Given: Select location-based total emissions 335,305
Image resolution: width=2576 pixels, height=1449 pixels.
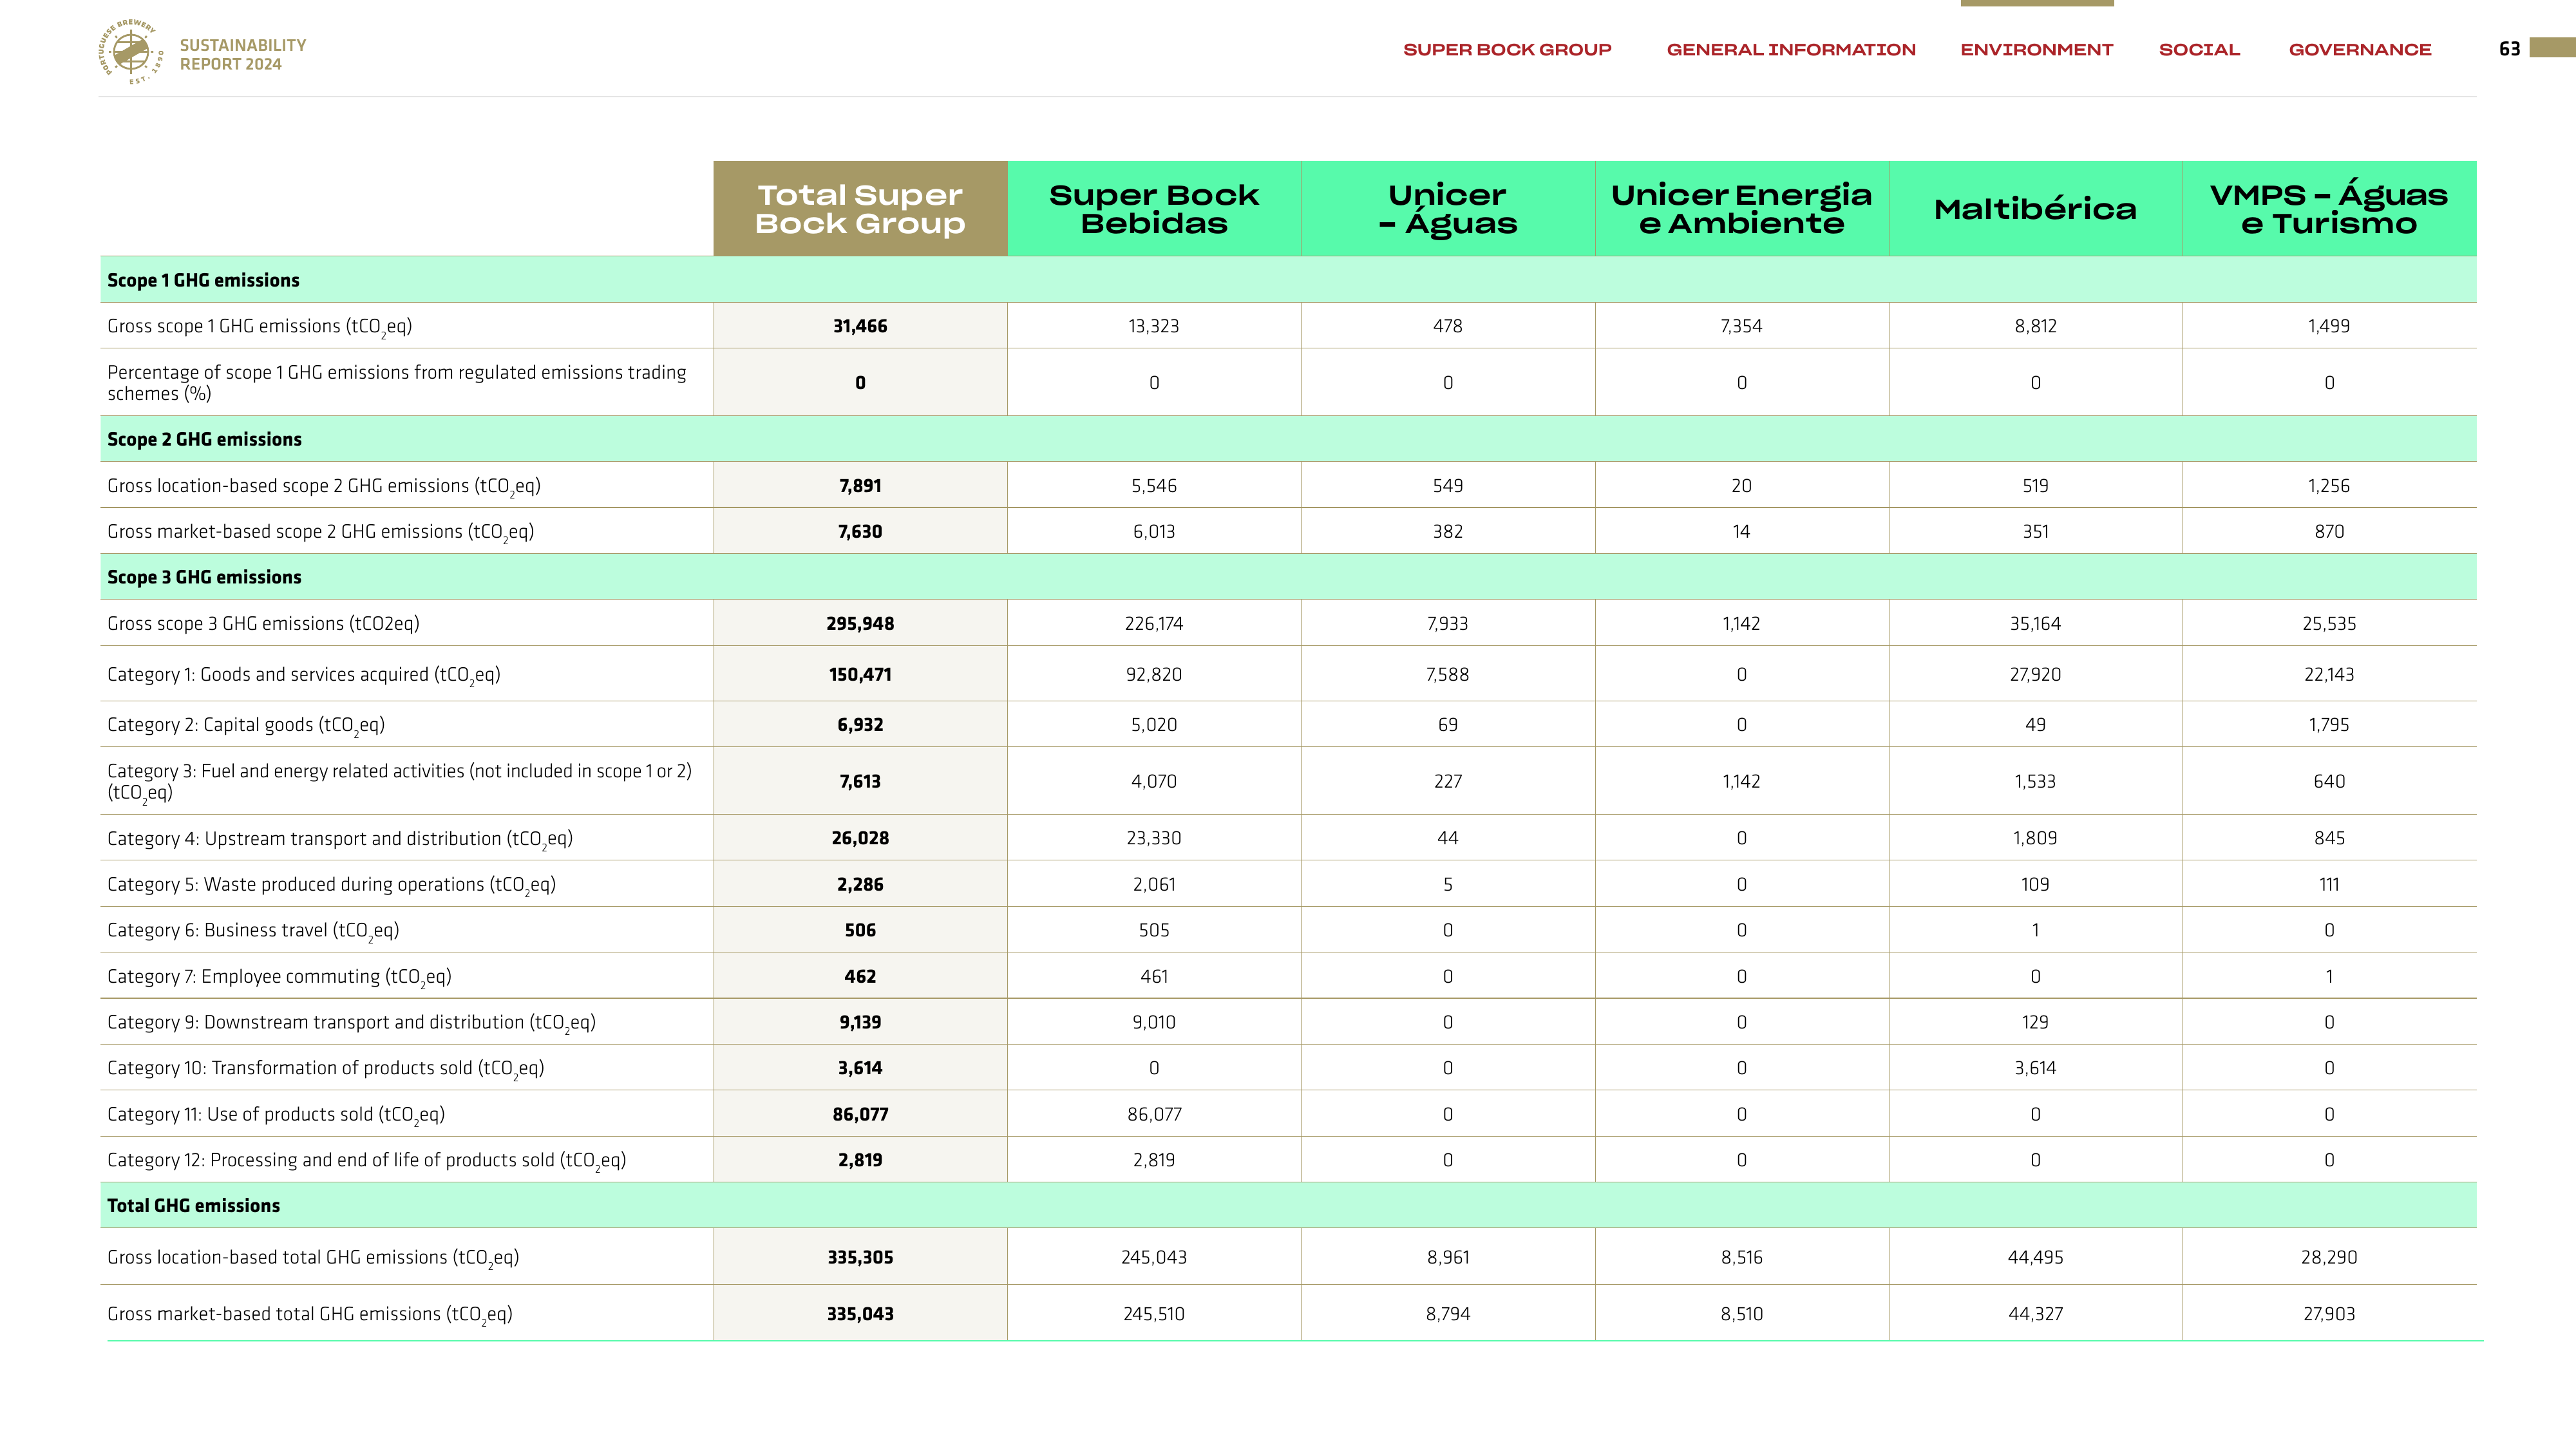Looking at the screenshot, I should (860, 1258).
